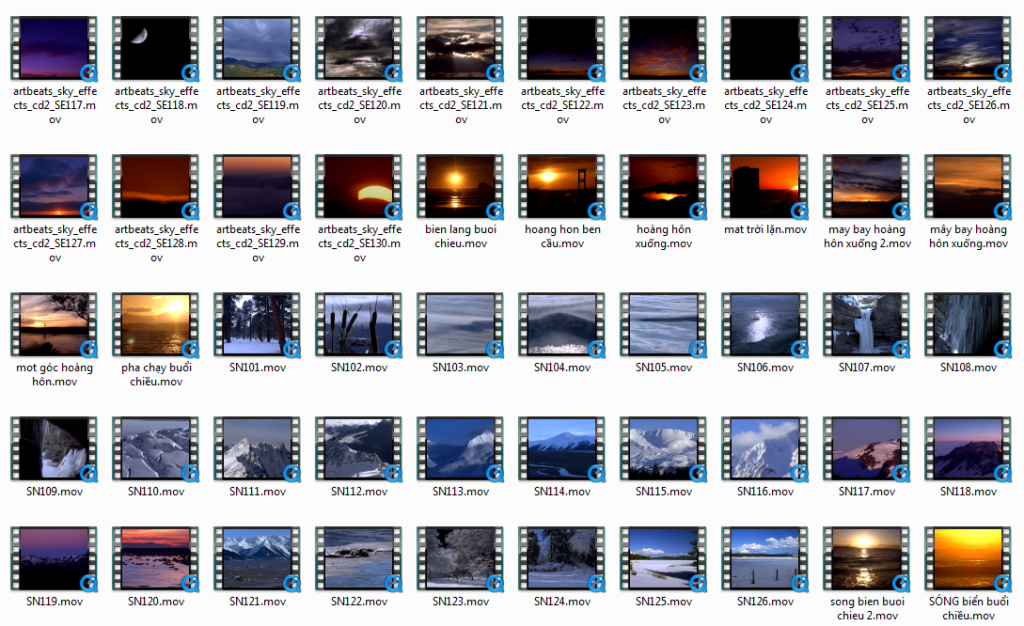Select the SN102.mov cattails video icon
Screen dimensions: 1024x626
pos(358,324)
